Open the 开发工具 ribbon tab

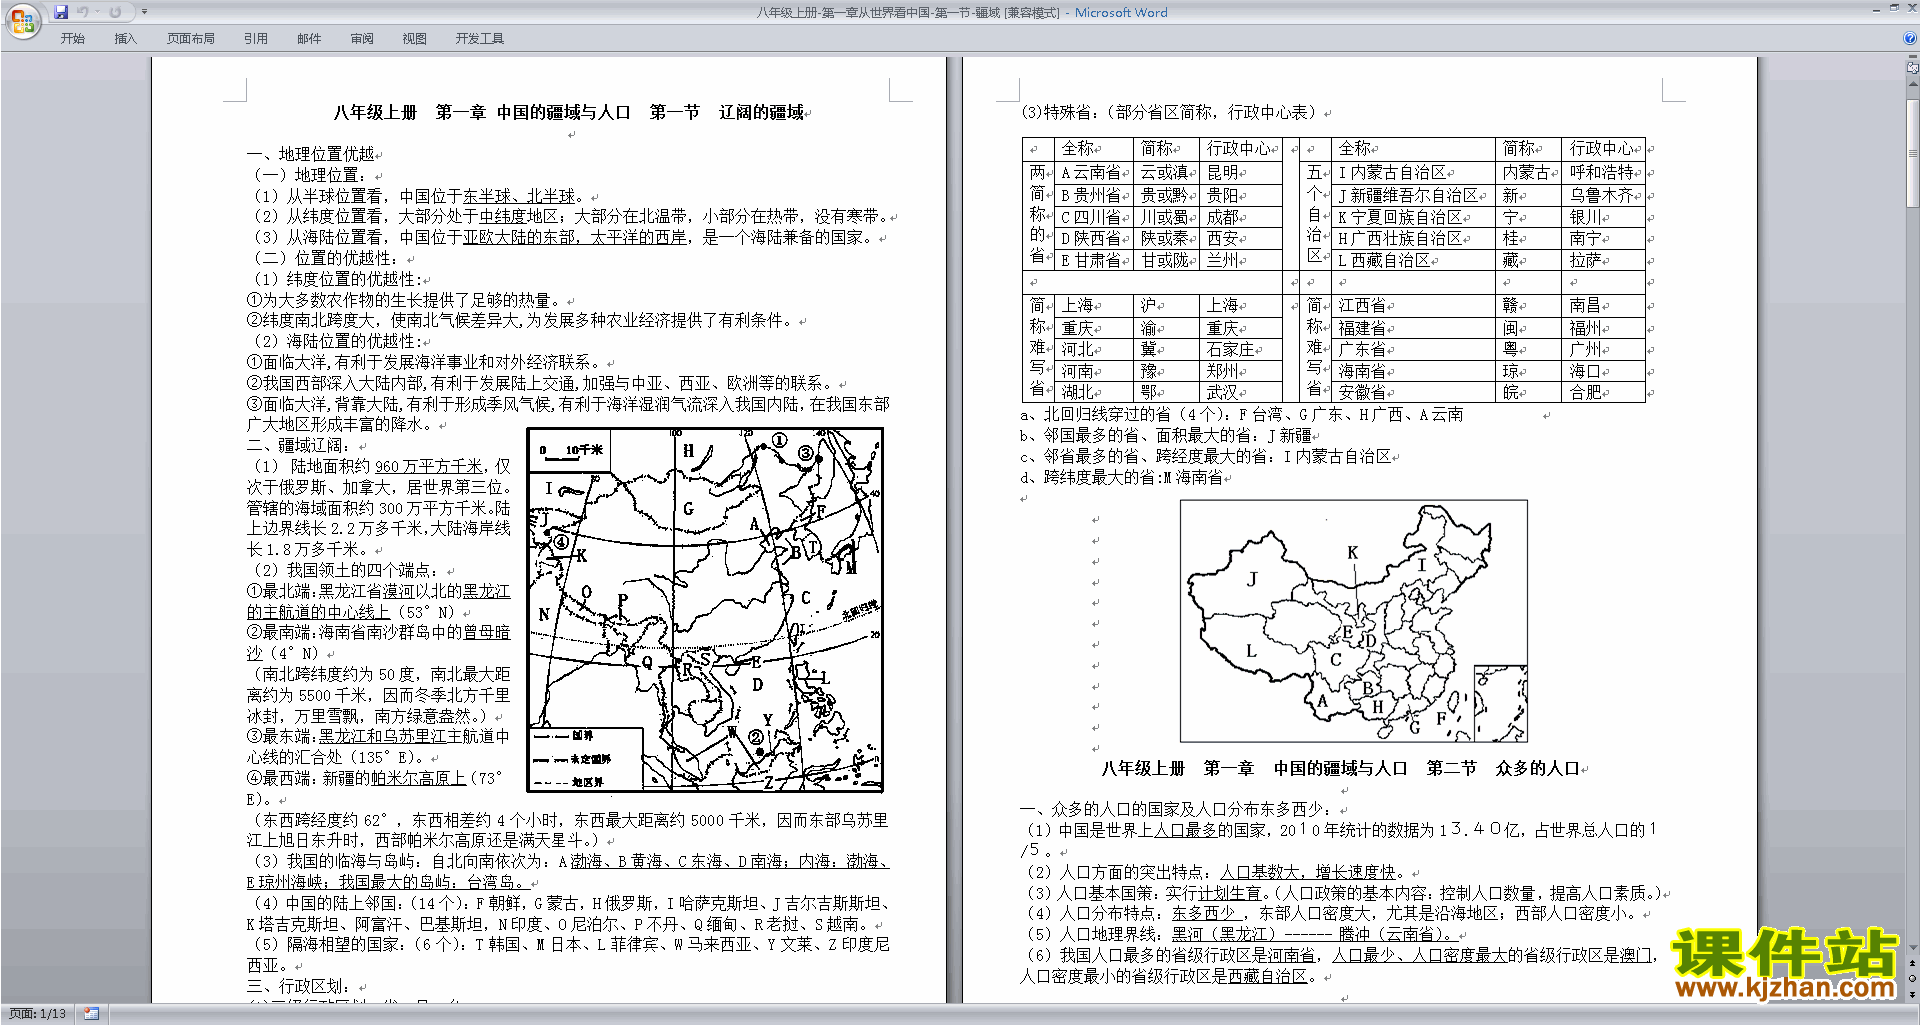pyautogui.click(x=480, y=39)
